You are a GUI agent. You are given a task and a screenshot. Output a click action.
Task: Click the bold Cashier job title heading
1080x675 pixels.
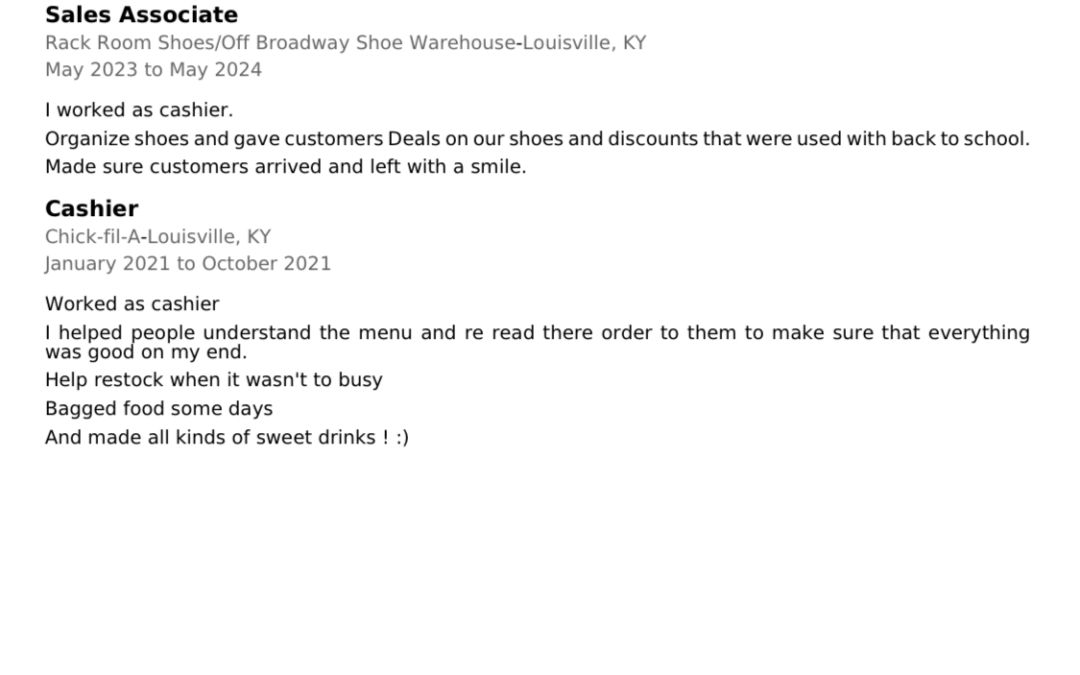pyautogui.click(x=91, y=209)
